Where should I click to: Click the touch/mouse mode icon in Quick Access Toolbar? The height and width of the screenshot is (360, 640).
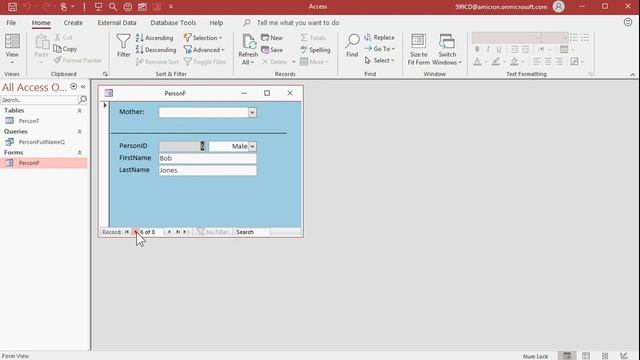(64, 7)
